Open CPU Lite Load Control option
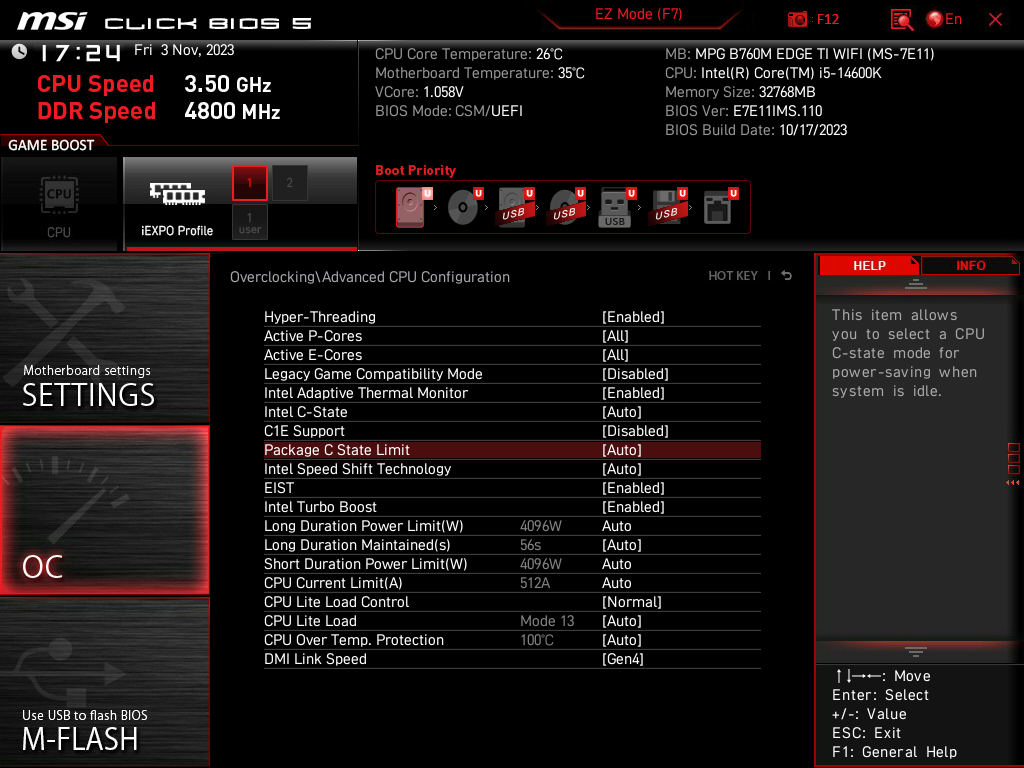Viewport: 1024px width, 768px height. click(x=512, y=601)
